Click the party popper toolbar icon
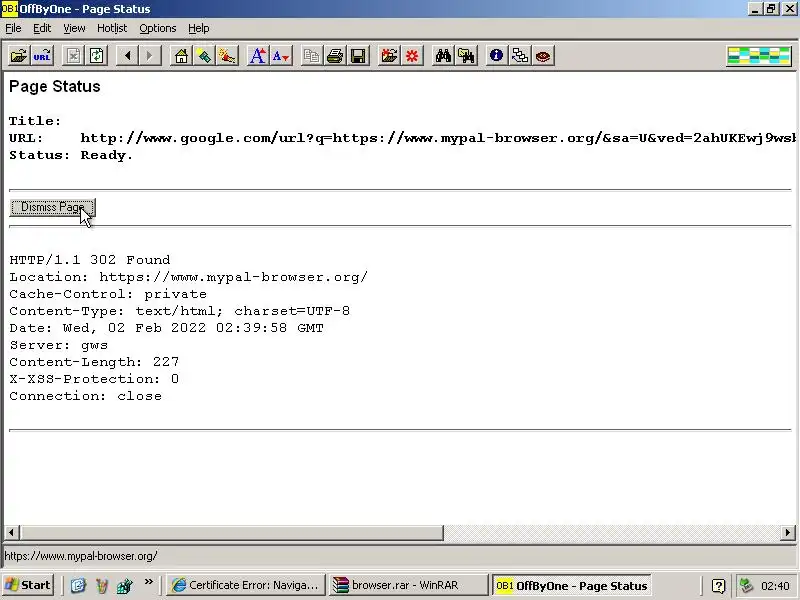This screenshot has width=800, height=600. coord(227,56)
